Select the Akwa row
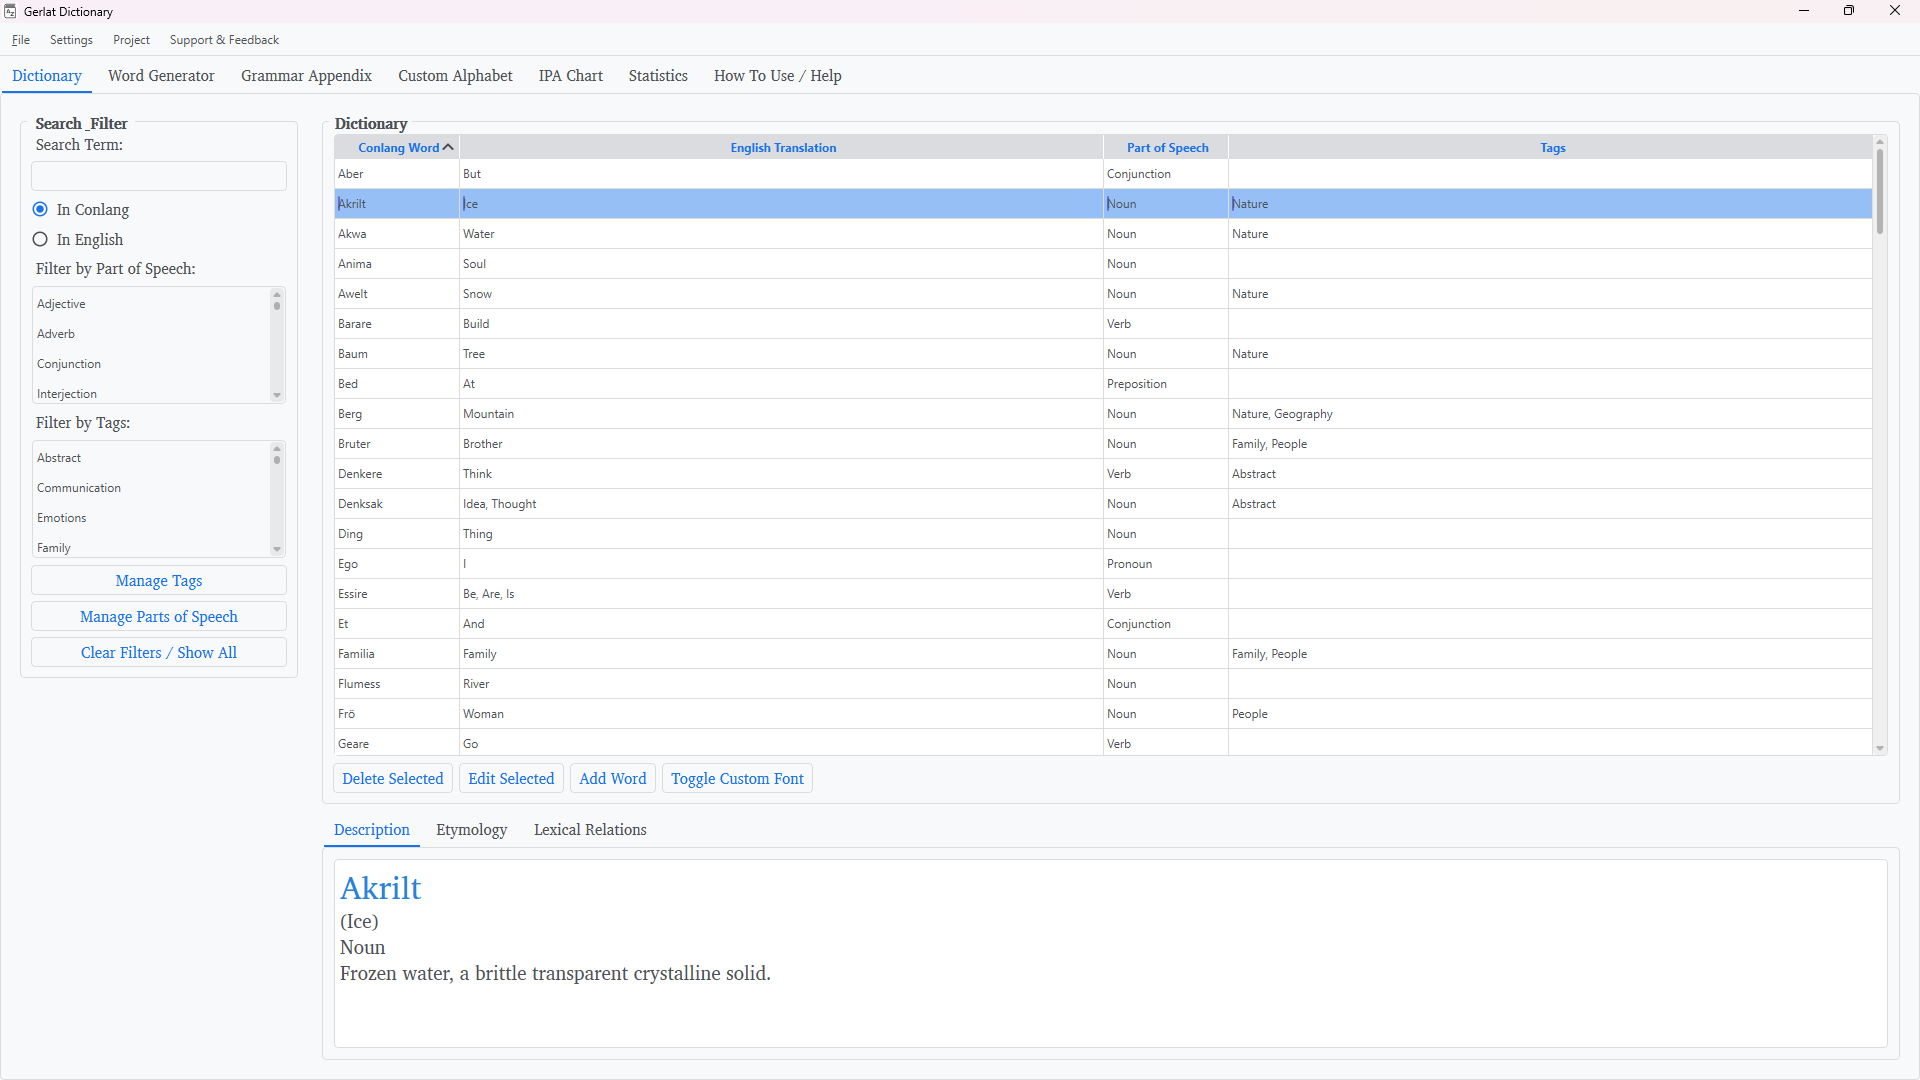1920x1080 pixels. (1103, 234)
